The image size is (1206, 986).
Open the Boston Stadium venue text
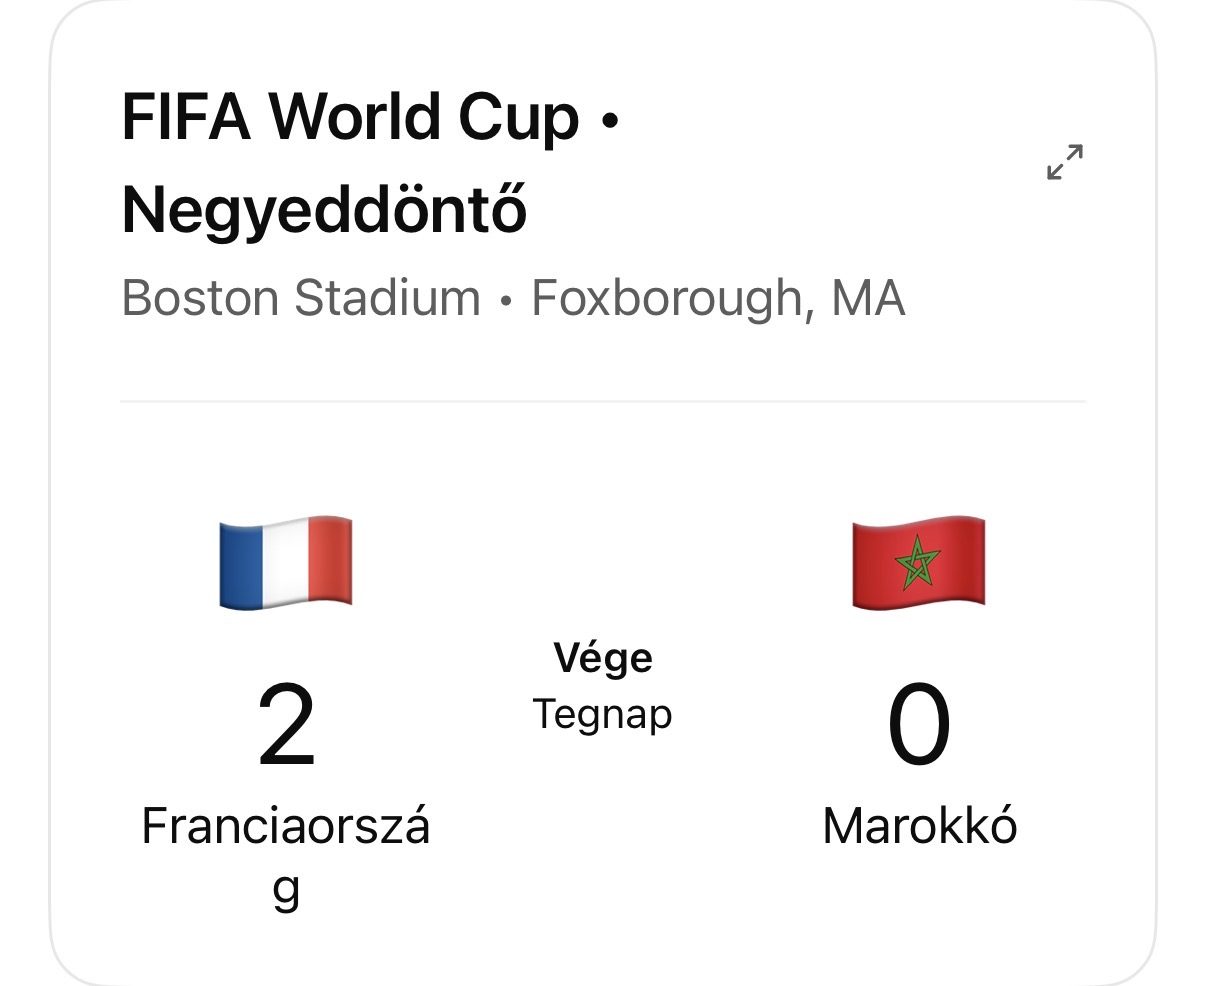pos(301,298)
